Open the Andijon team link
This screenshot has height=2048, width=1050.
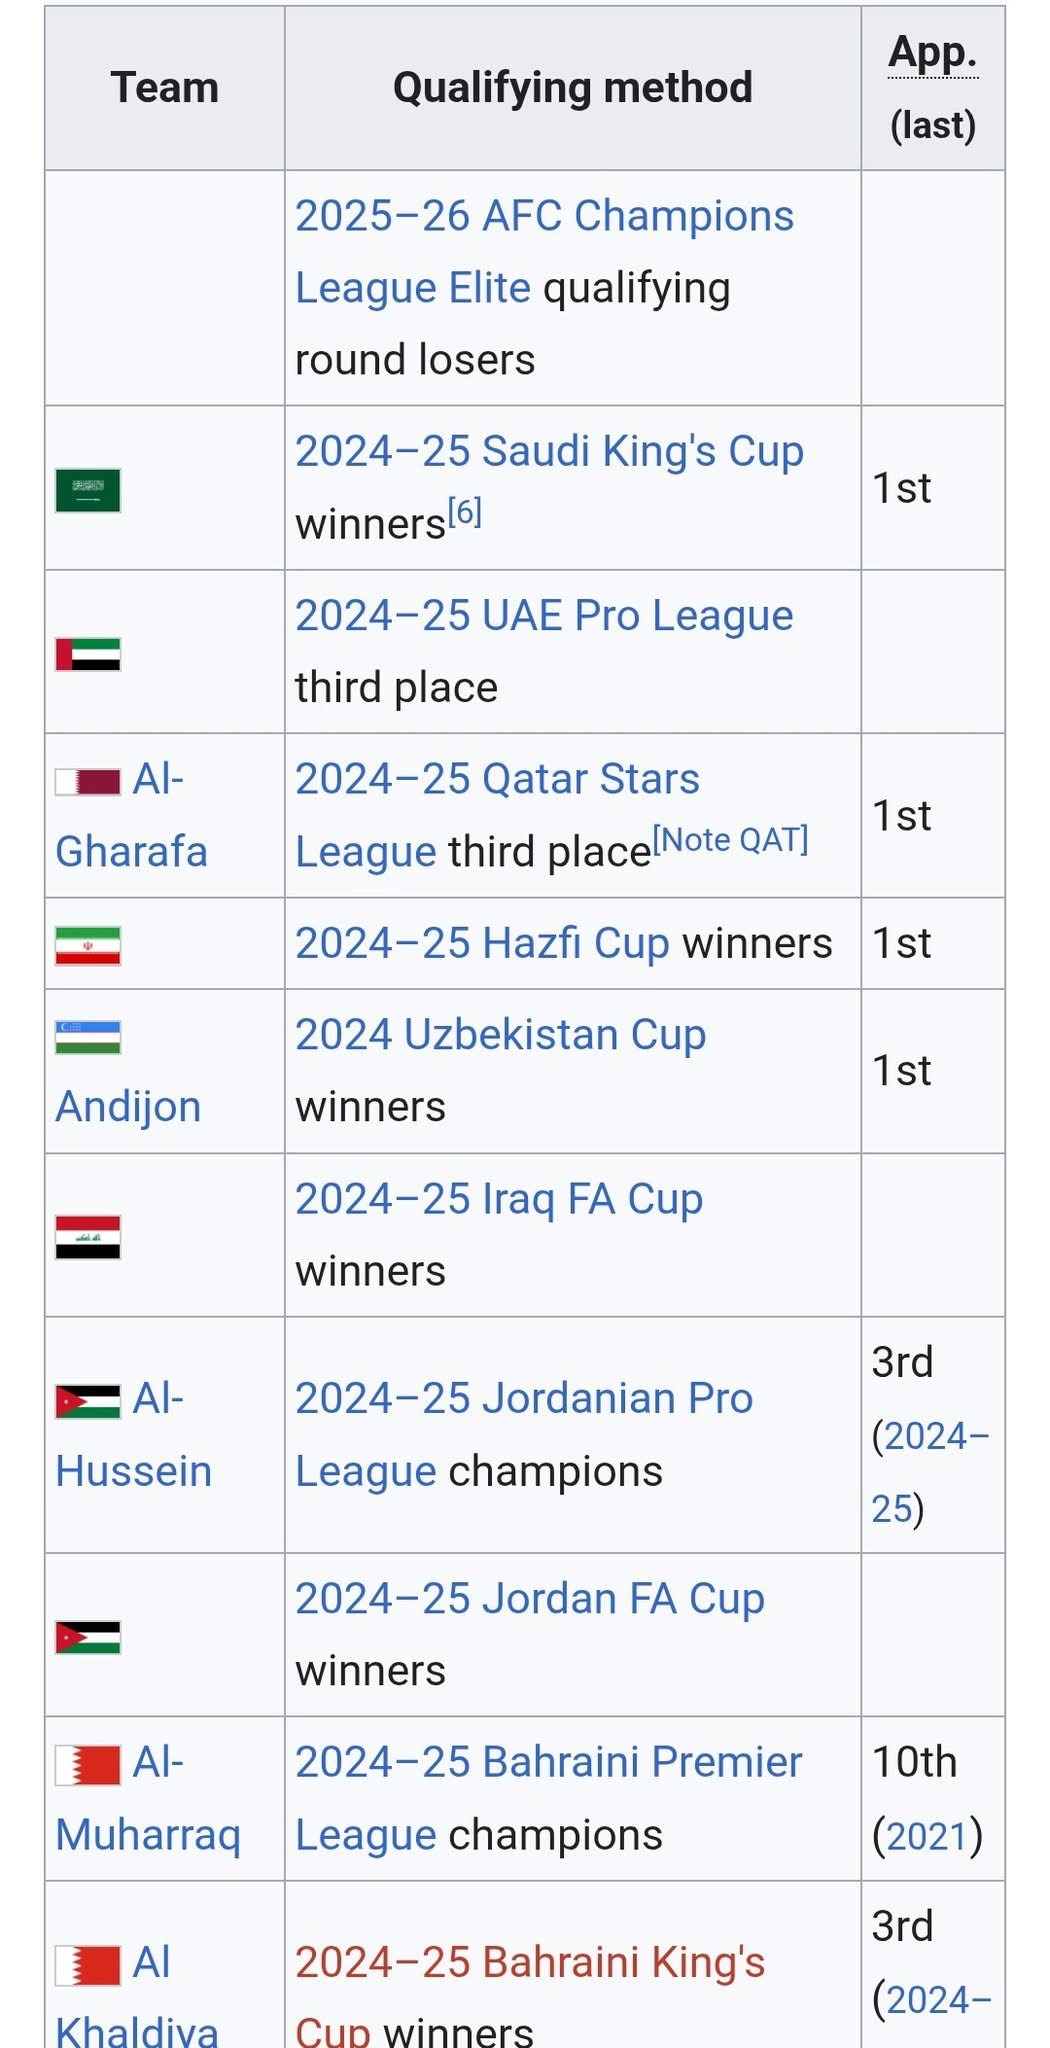pos(128,1107)
